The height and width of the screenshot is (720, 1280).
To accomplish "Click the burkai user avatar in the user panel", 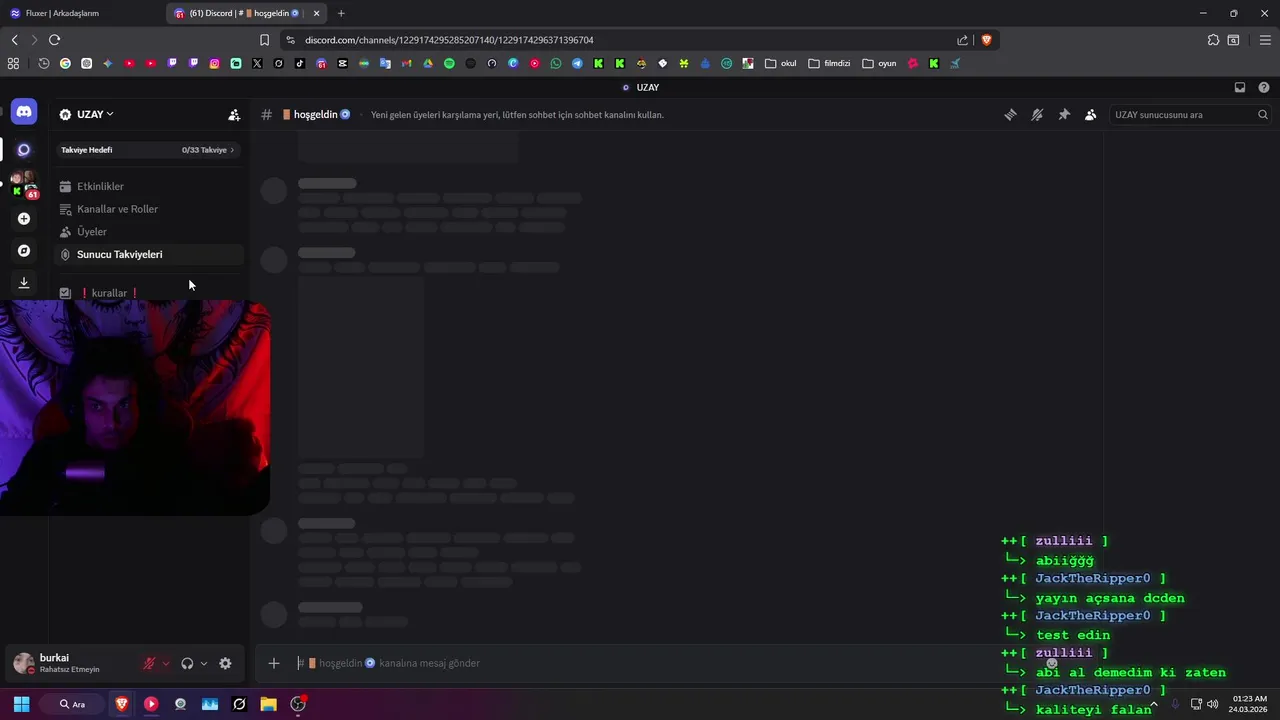I will [x=24, y=663].
